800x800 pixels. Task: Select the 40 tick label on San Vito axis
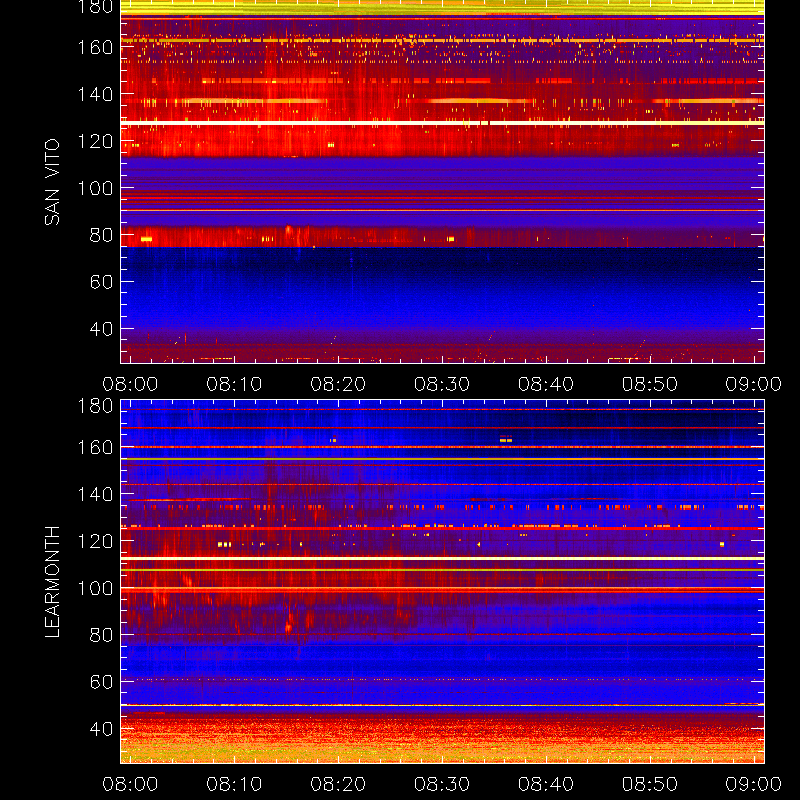tap(101, 329)
